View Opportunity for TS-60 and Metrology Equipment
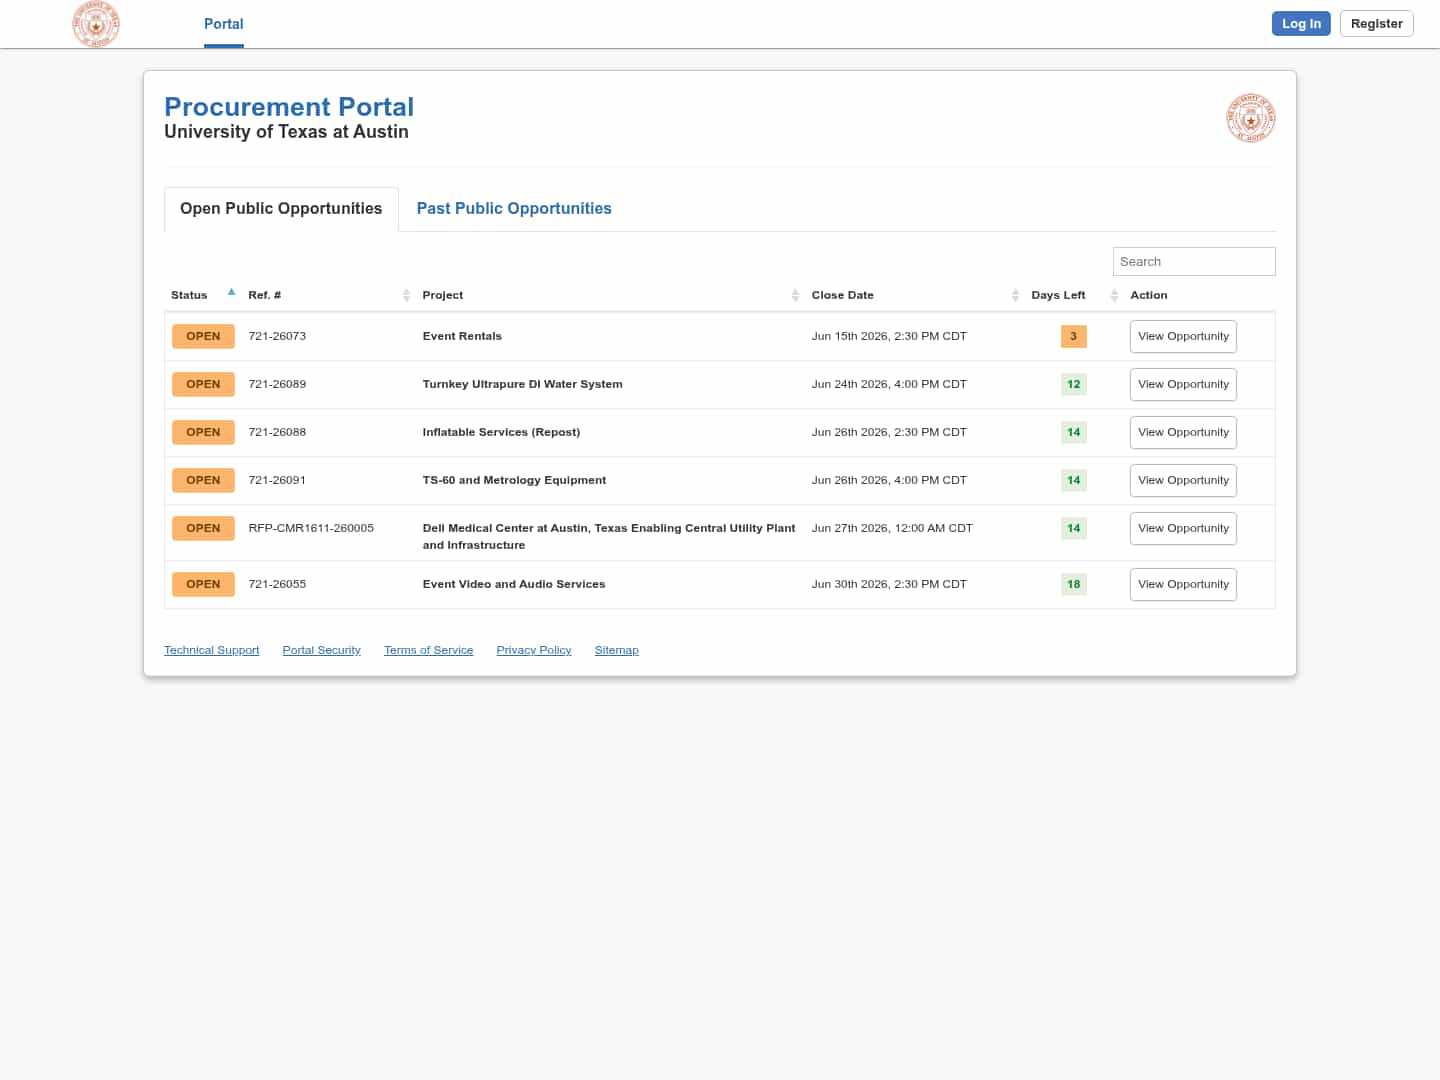The height and width of the screenshot is (1080, 1440). [1183, 481]
